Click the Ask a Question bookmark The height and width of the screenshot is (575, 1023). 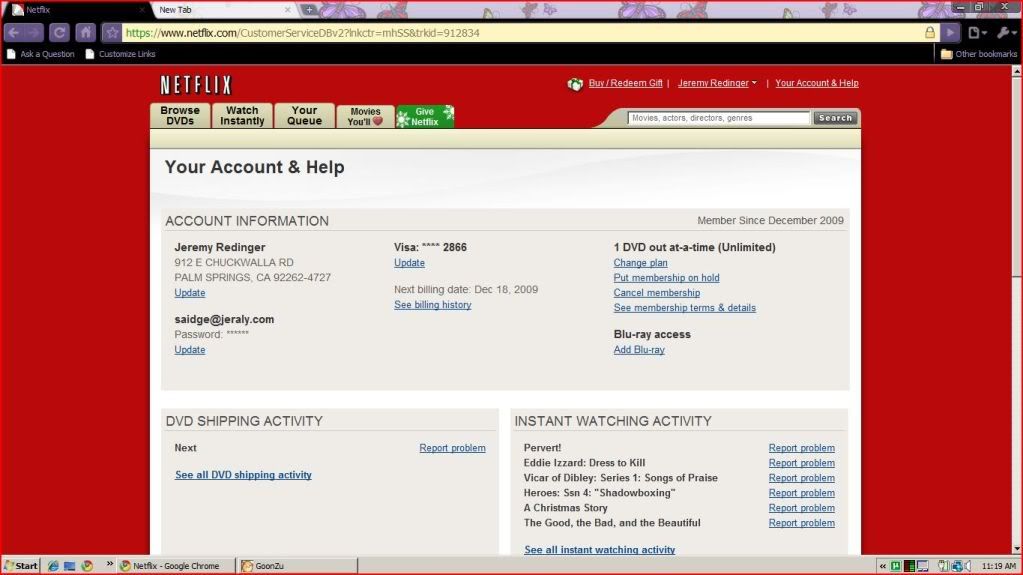pyautogui.click(x=40, y=54)
